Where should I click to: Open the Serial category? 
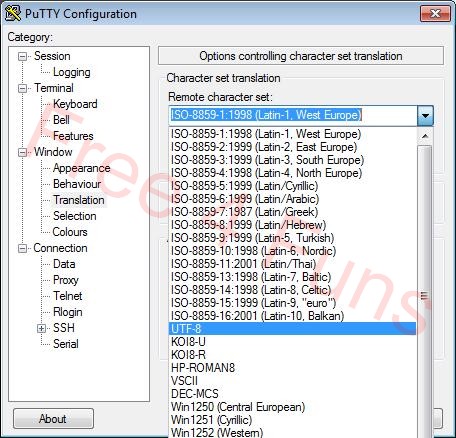(x=66, y=344)
